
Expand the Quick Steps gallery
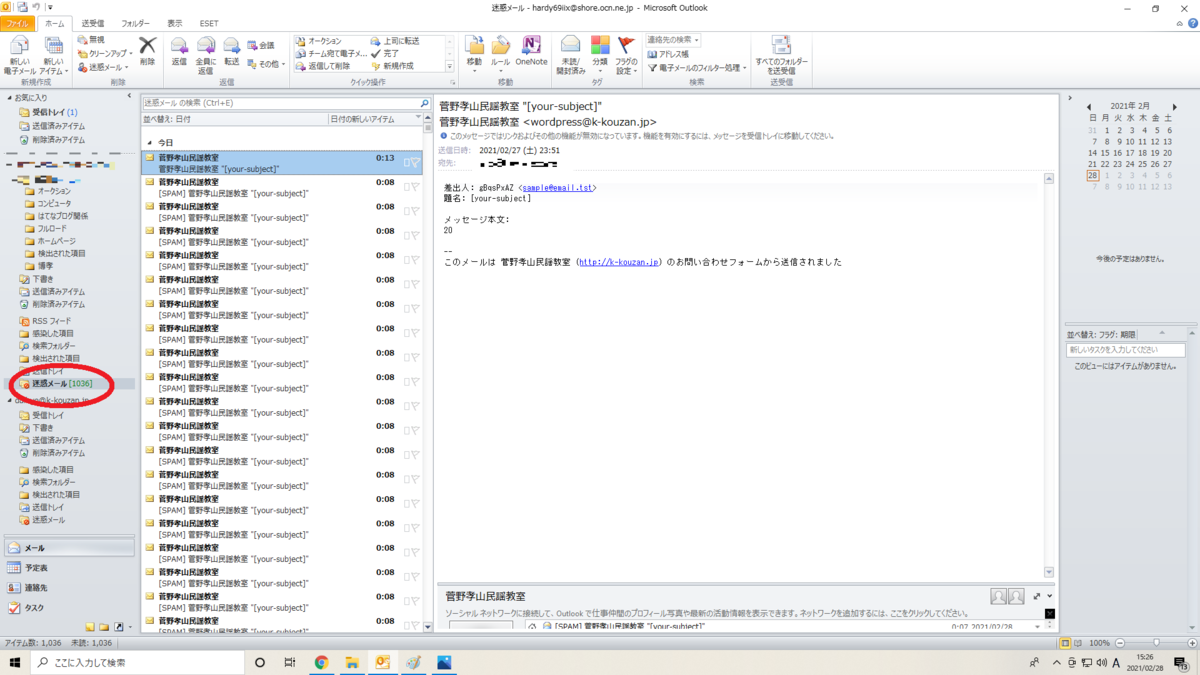pos(449,65)
